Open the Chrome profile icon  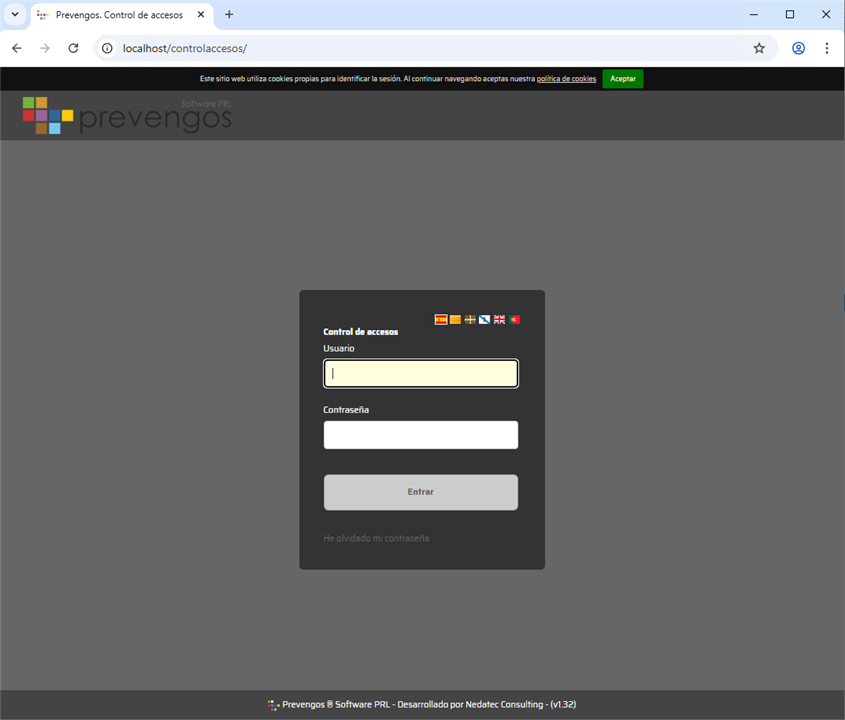pos(798,48)
